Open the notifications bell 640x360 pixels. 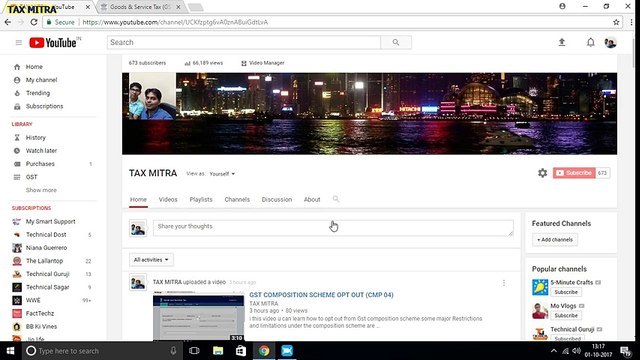tap(591, 42)
